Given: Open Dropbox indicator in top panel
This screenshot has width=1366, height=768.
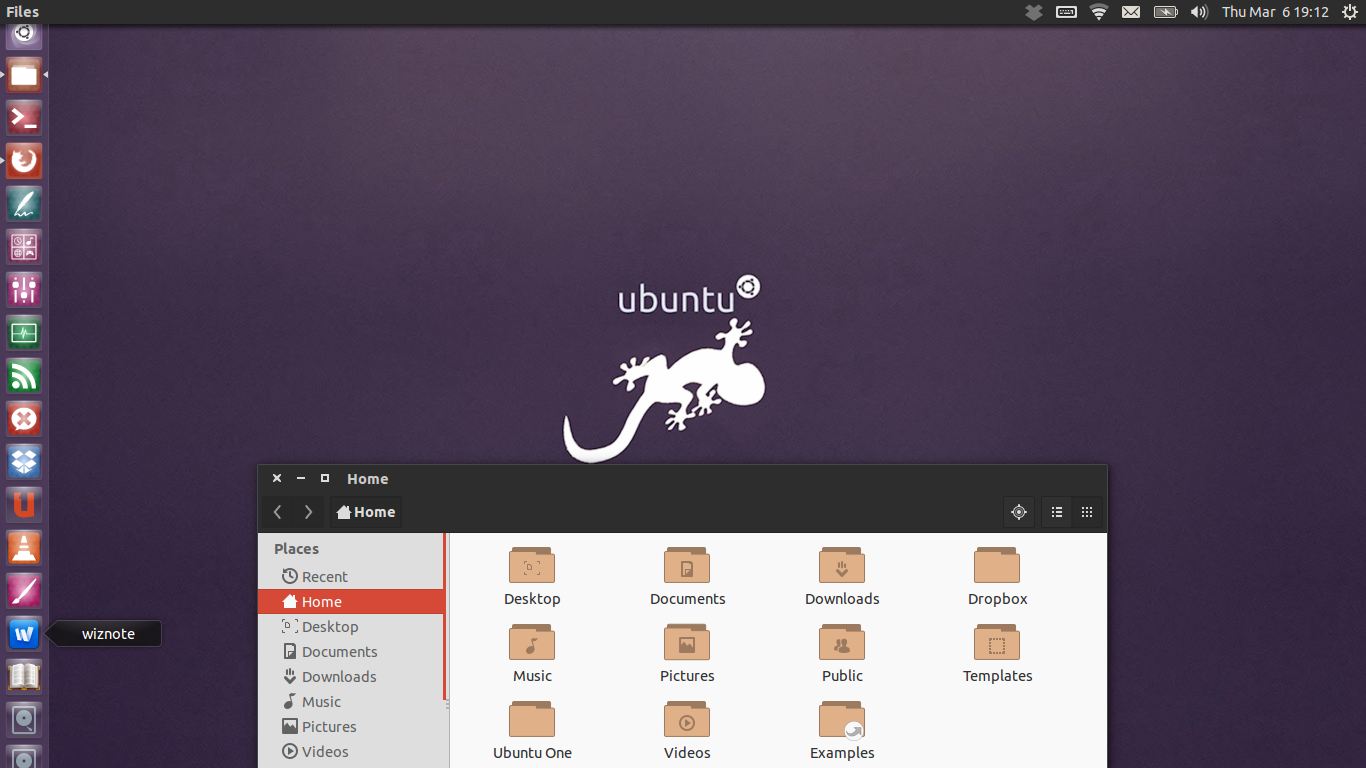Looking at the screenshot, I should pyautogui.click(x=1034, y=12).
